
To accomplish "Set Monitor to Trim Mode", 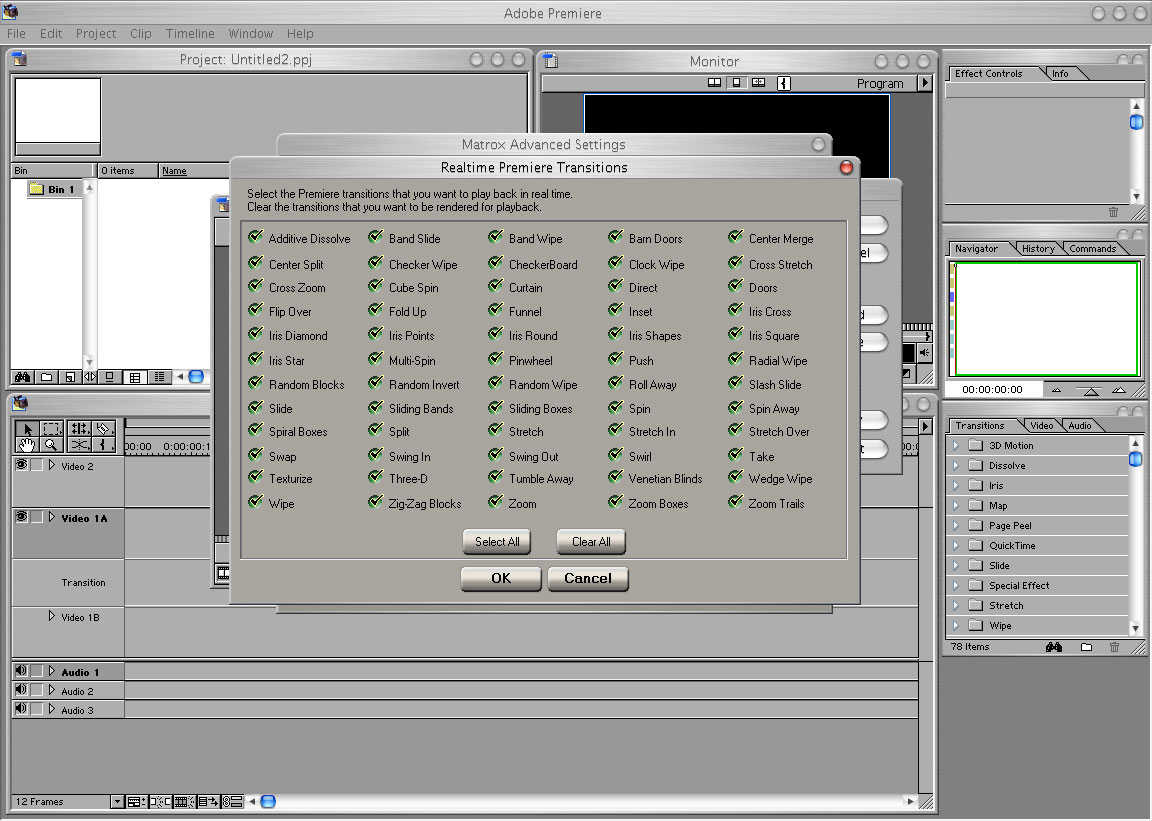I will pyautogui.click(x=759, y=83).
